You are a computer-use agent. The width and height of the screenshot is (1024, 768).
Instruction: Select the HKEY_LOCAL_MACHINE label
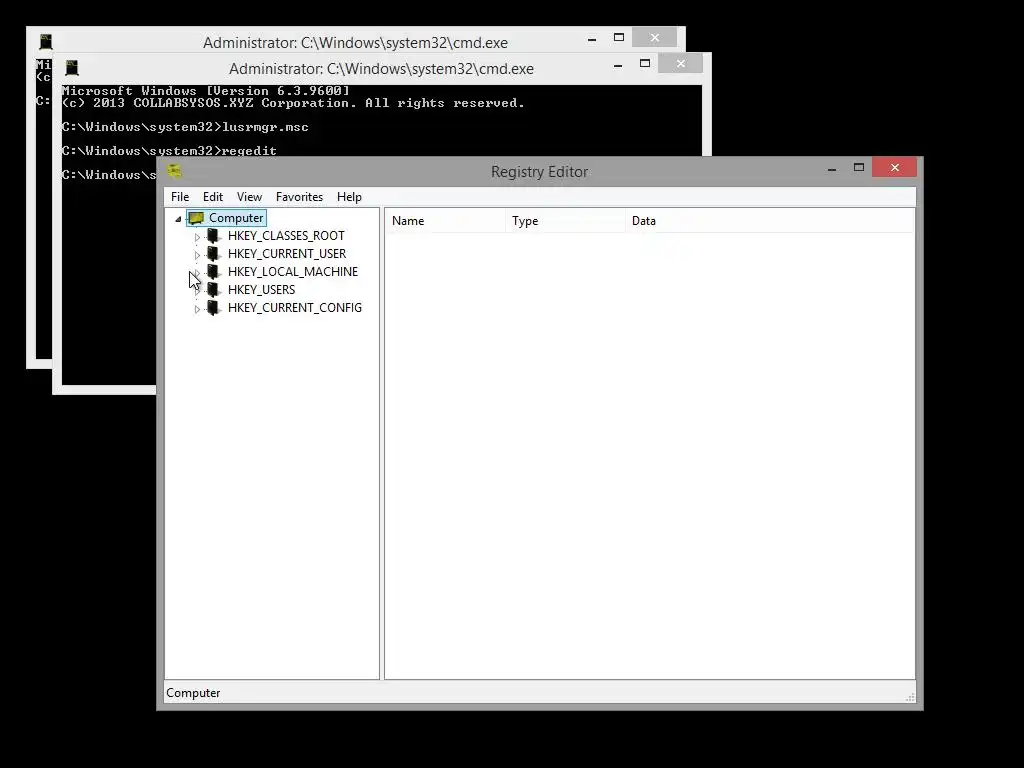293,272
